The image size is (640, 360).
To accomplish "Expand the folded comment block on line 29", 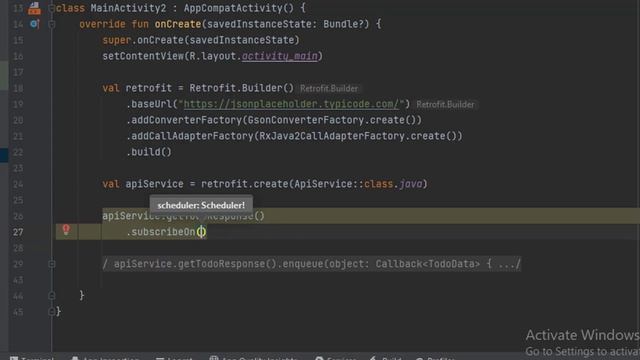I will (52, 264).
